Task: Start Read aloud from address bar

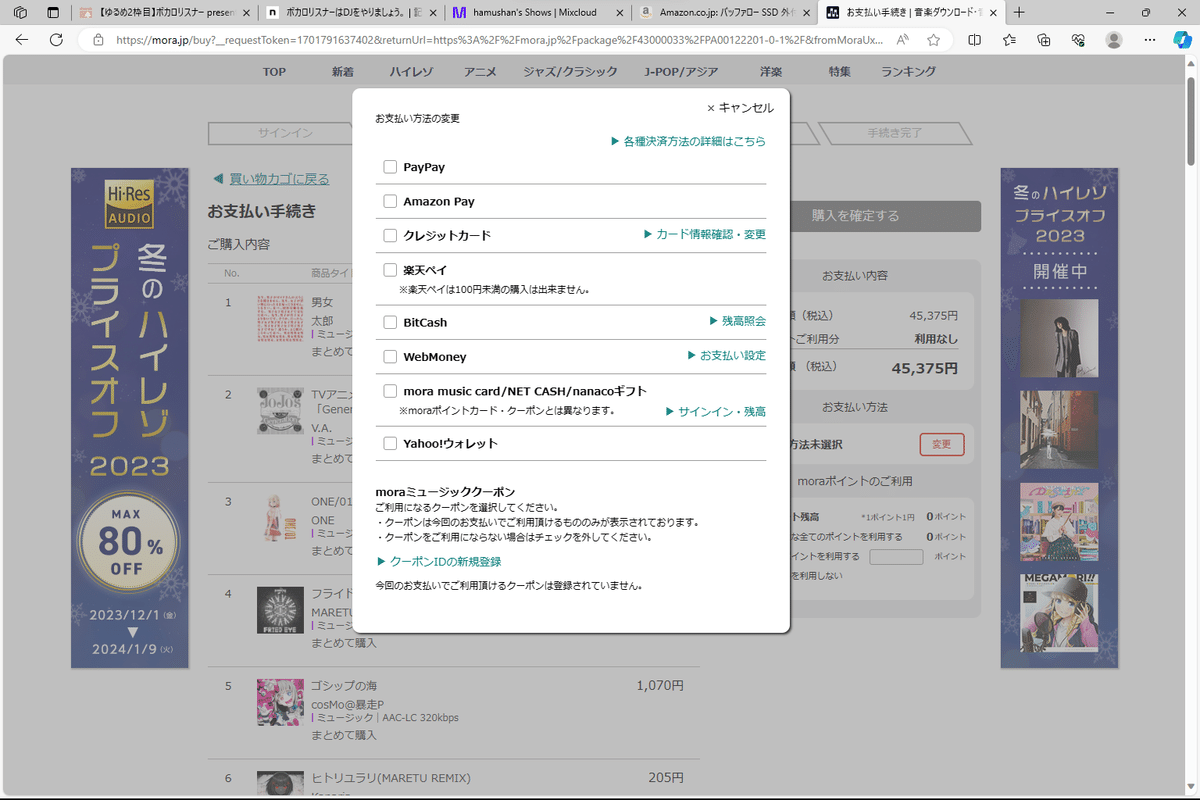Action: click(903, 40)
